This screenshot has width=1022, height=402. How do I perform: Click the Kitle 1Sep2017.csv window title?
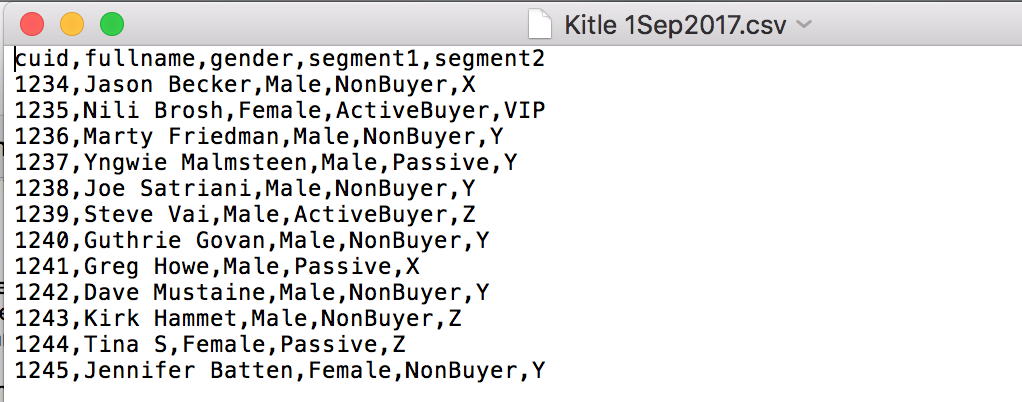pos(675,25)
